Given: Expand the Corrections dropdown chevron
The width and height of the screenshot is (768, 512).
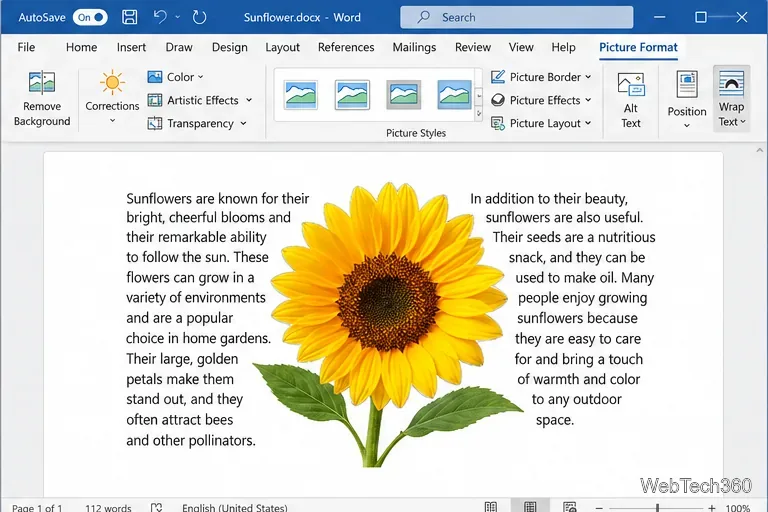Looking at the screenshot, I should [112, 121].
